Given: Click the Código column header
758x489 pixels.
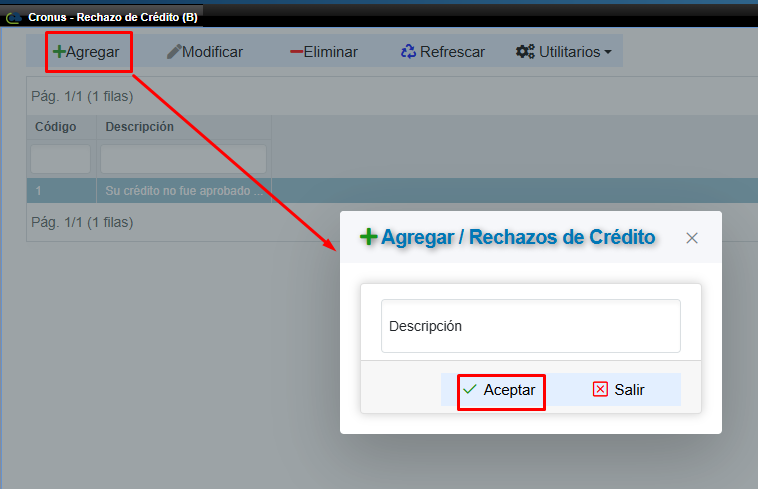Looking at the screenshot, I should [61, 127].
